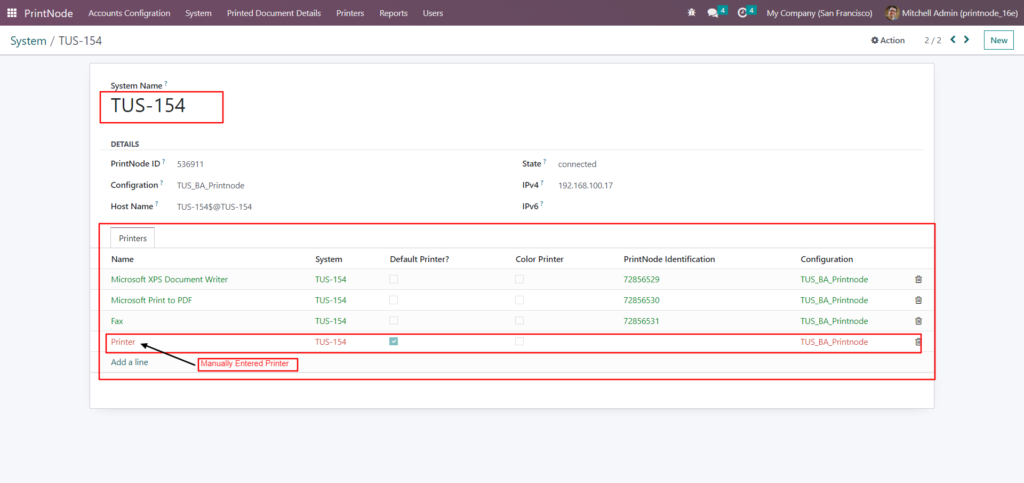Go to previous record arrow
The height and width of the screenshot is (483, 1024).
click(953, 40)
